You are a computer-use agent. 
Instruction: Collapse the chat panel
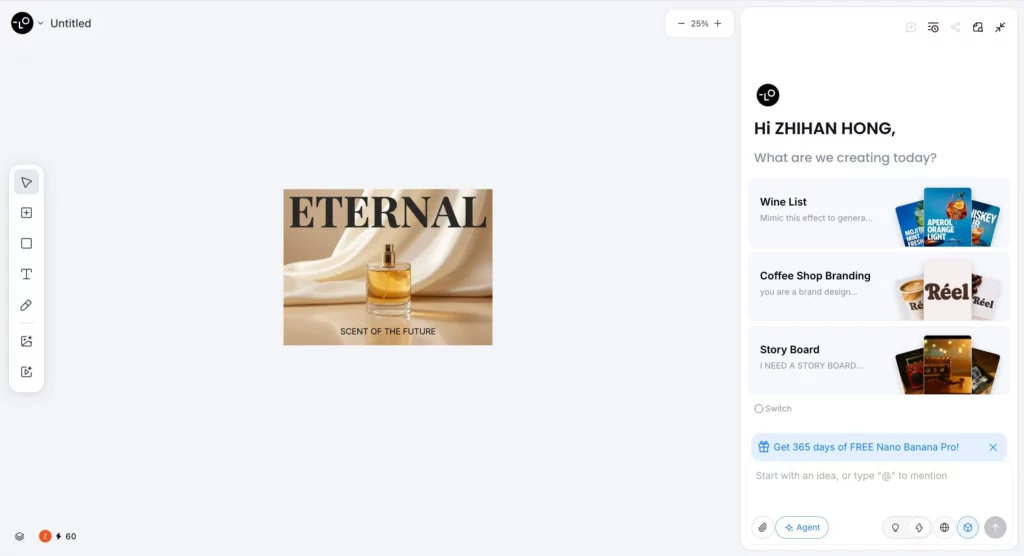(1000, 27)
